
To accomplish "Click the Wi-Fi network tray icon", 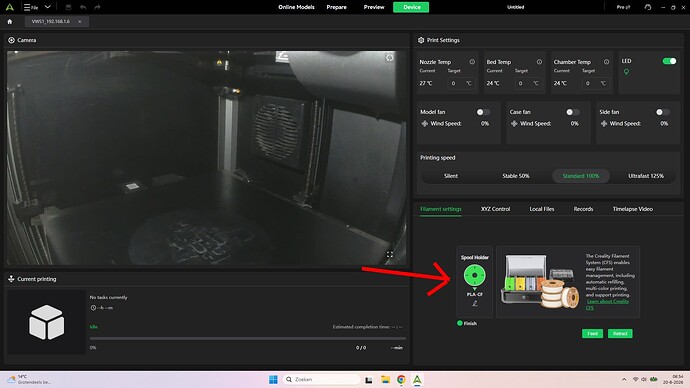I will [635, 379].
